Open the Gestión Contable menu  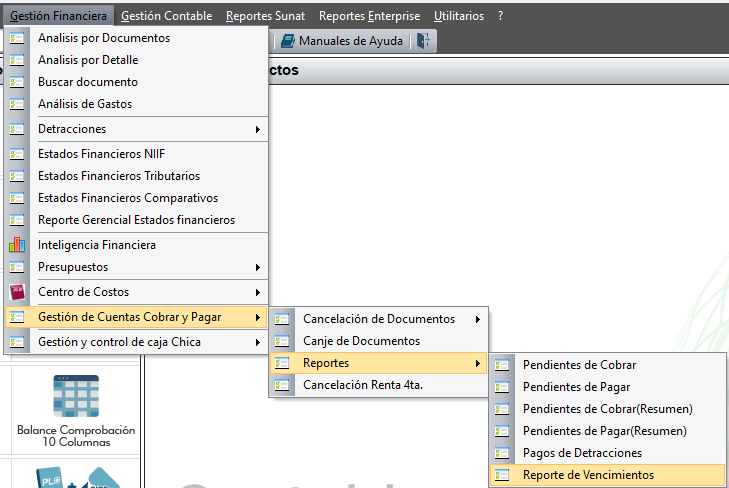coord(166,16)
